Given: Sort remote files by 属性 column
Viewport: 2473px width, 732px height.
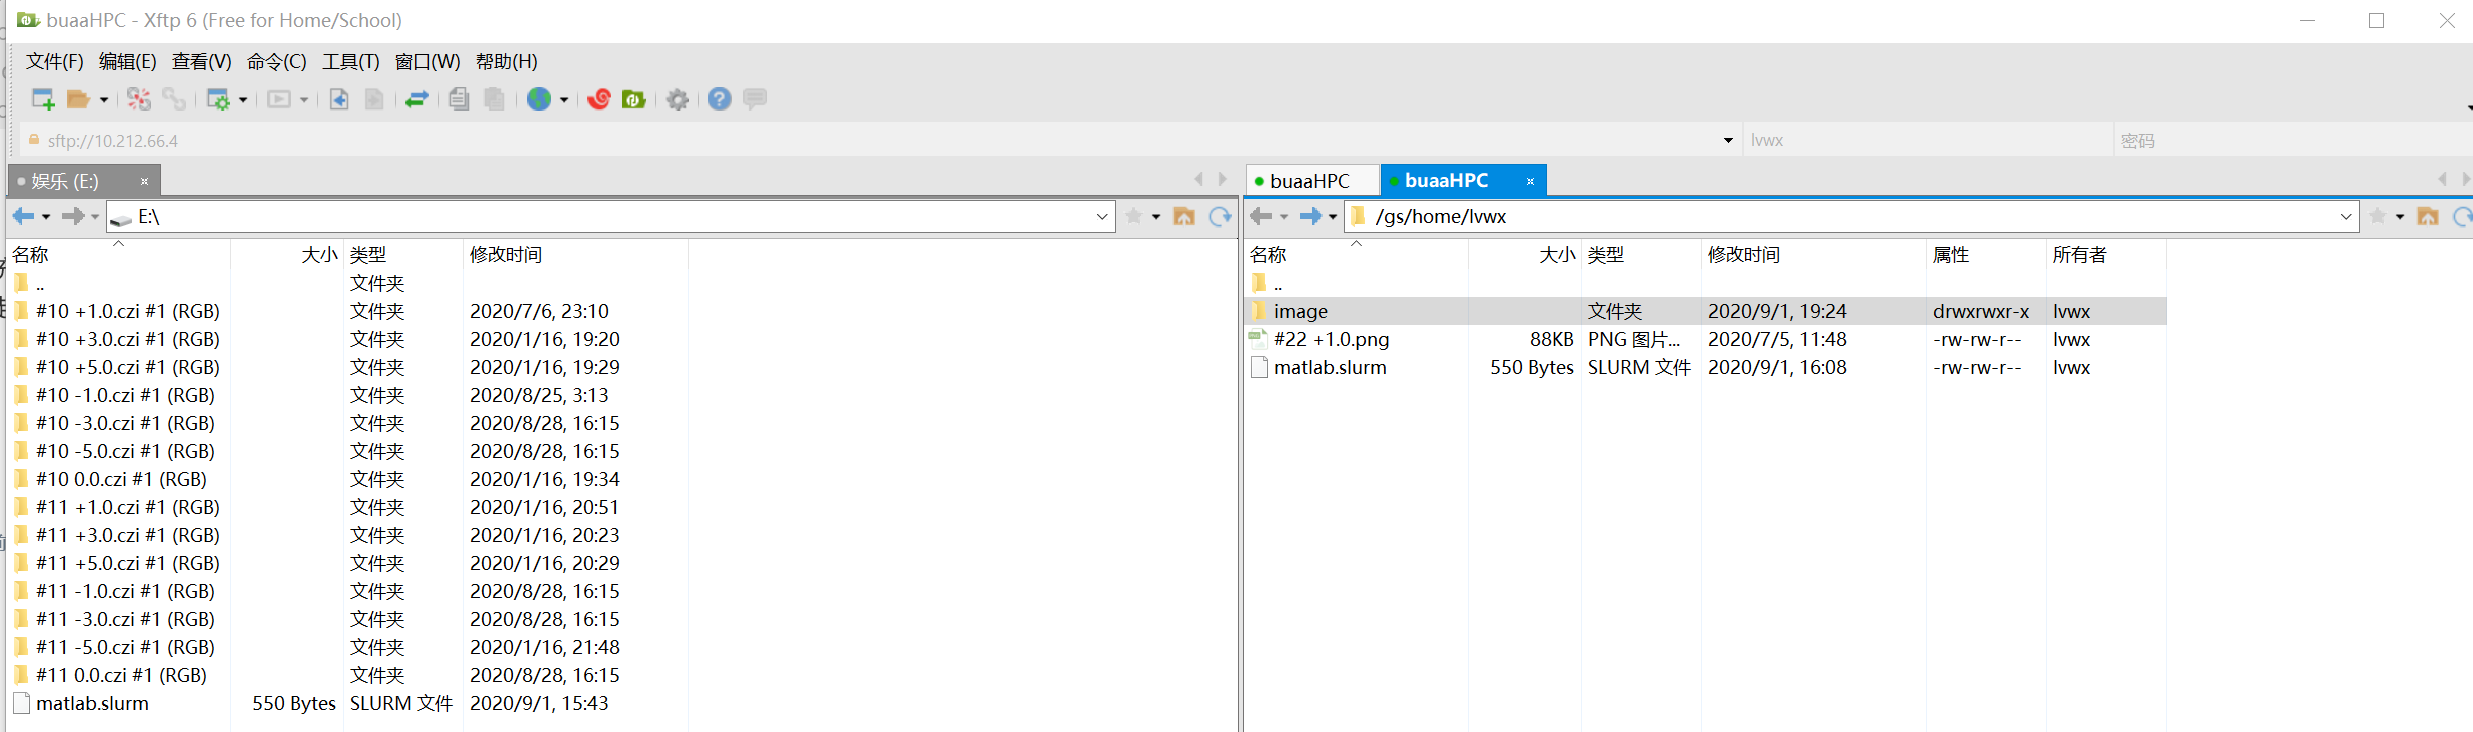Looking at the screenshot, I should 1986,255.
